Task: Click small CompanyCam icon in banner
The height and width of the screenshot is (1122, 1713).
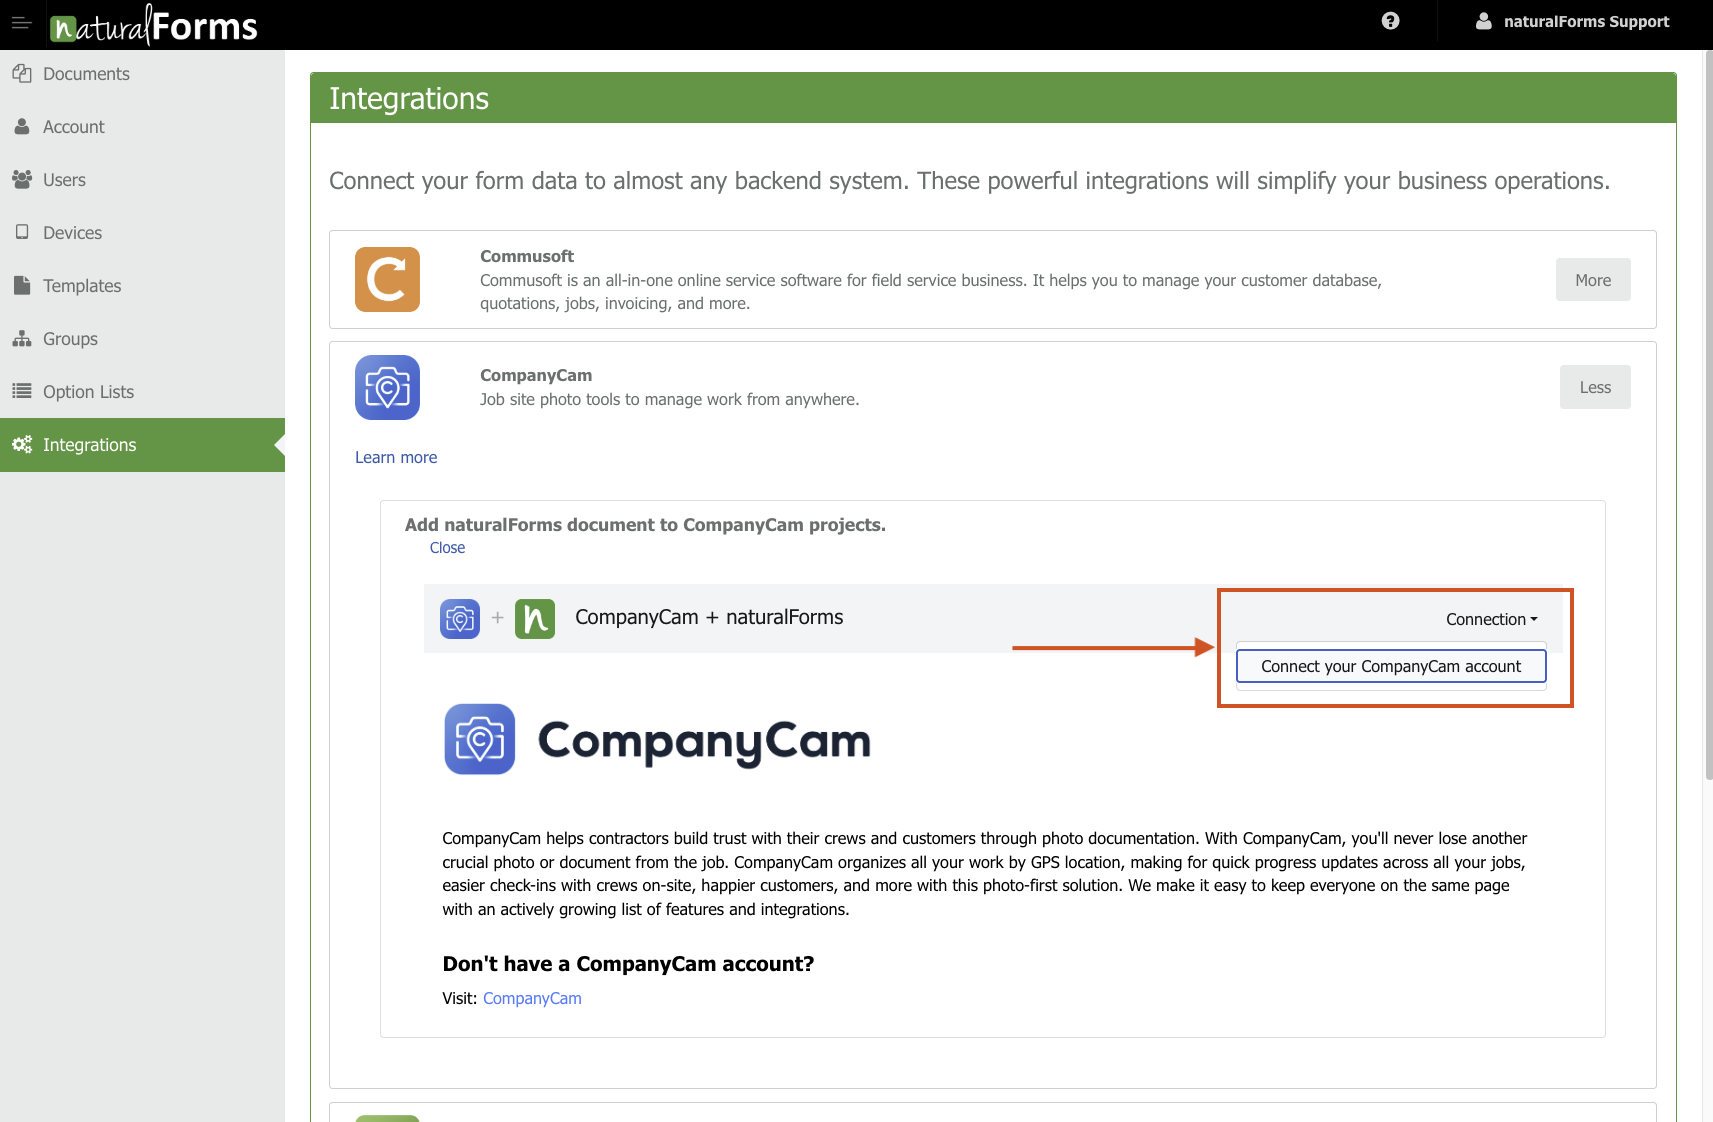Action: tap(460, 619)
